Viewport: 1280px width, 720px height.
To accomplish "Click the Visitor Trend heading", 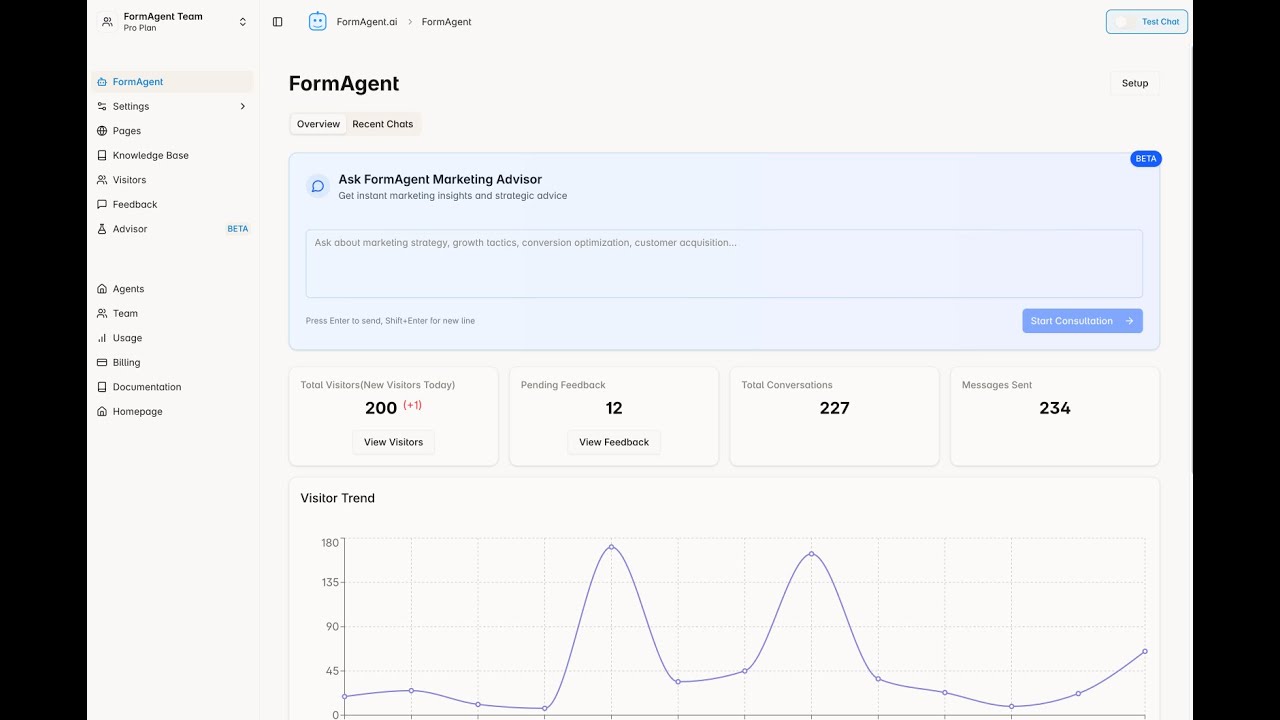I will click(338, 498).
